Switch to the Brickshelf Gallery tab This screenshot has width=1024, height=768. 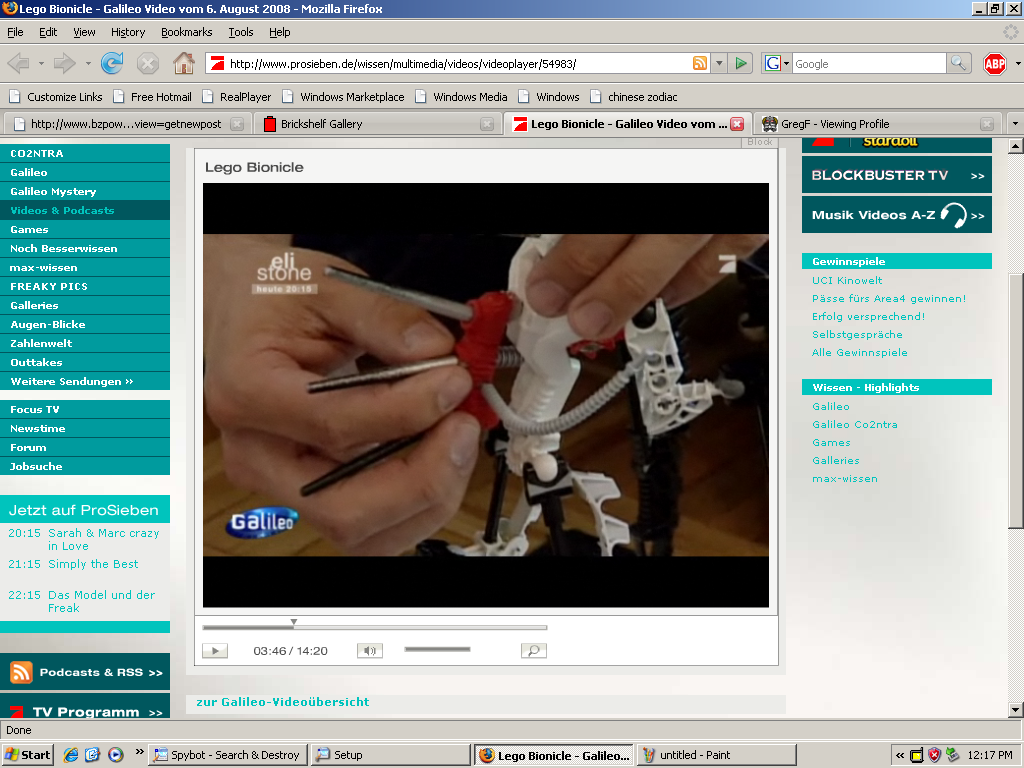(377, 124)
